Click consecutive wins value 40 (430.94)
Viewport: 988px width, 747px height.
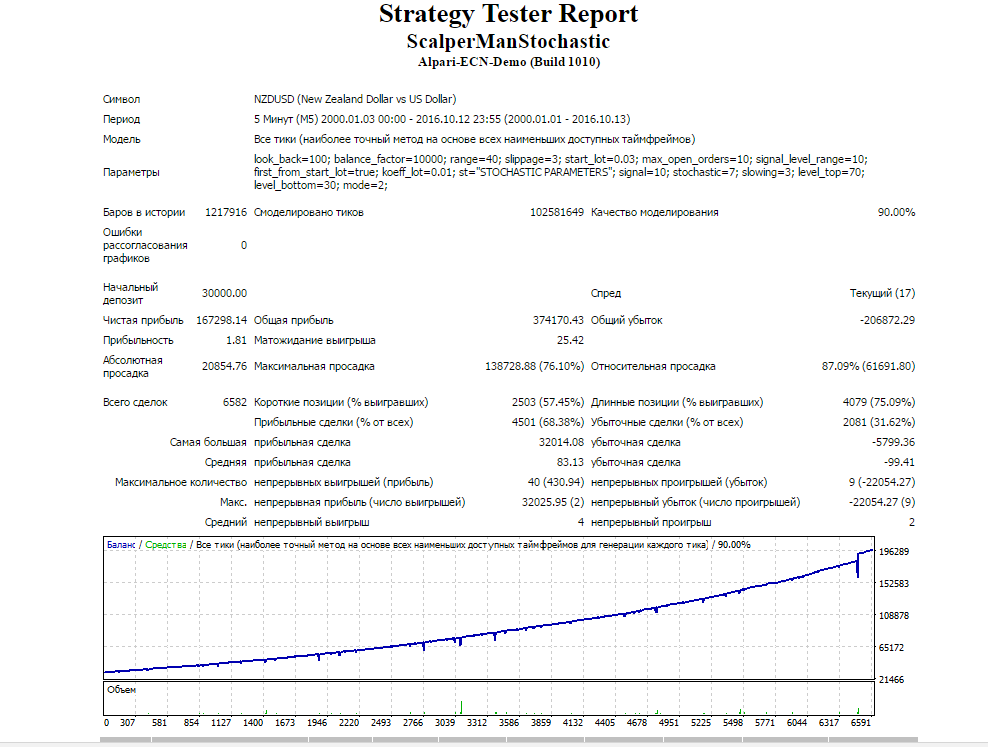[x=556, y=482]
